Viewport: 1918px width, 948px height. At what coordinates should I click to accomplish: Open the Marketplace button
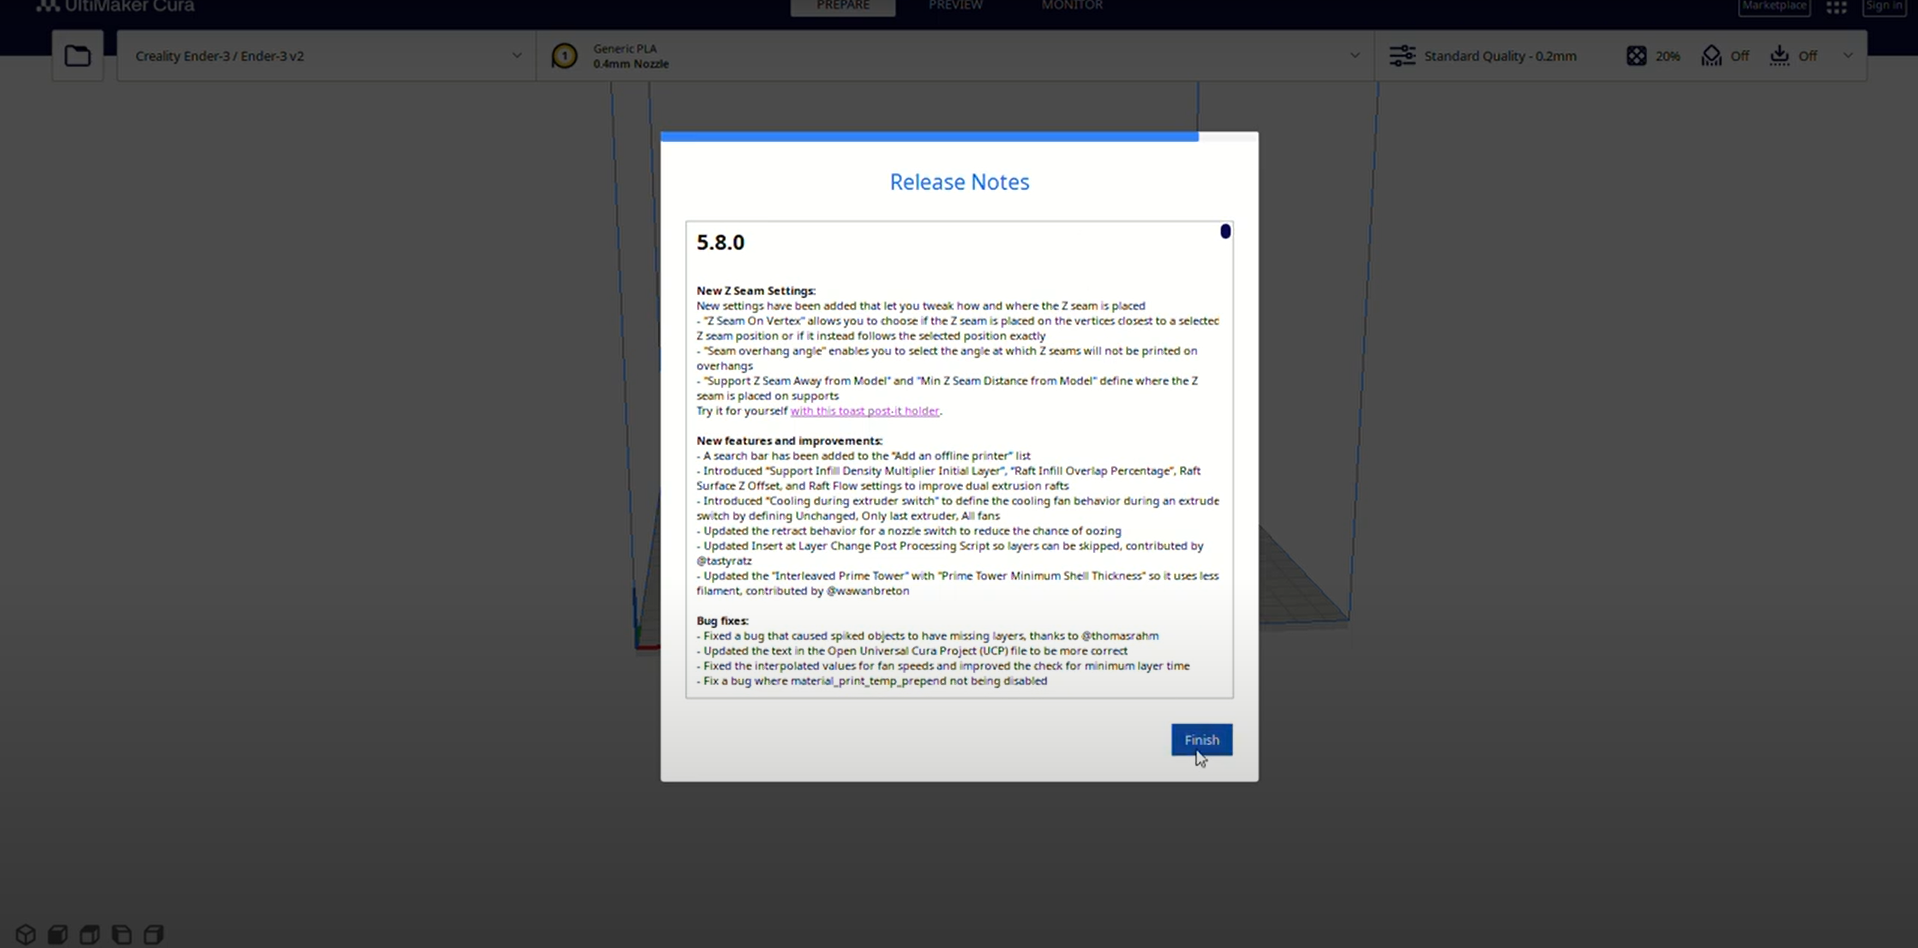[1775, 6]
